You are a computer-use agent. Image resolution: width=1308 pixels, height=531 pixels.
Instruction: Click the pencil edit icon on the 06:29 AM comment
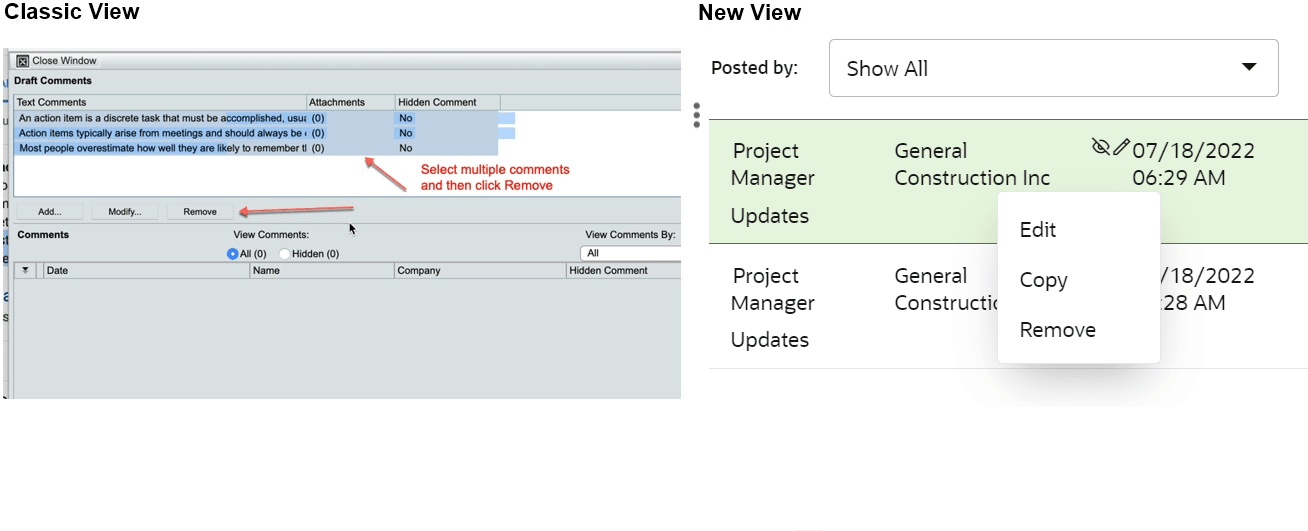point(1121,147)
